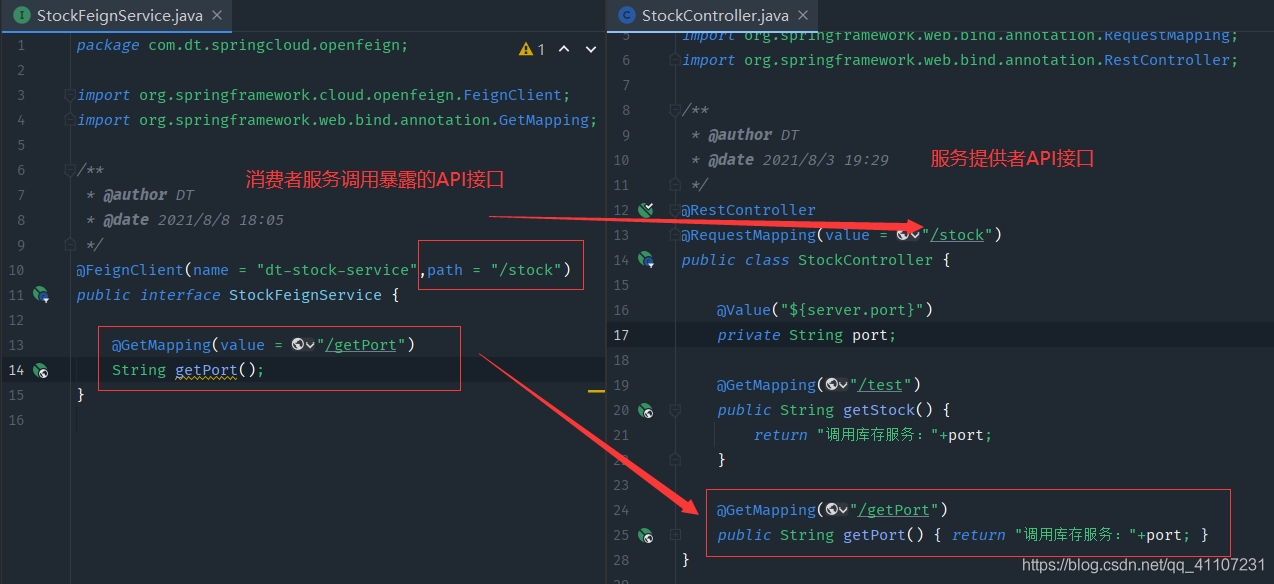Collapse the getStock method fold on line 20
This screenshot has height=584, width=1274.
[x=675, y=410]
